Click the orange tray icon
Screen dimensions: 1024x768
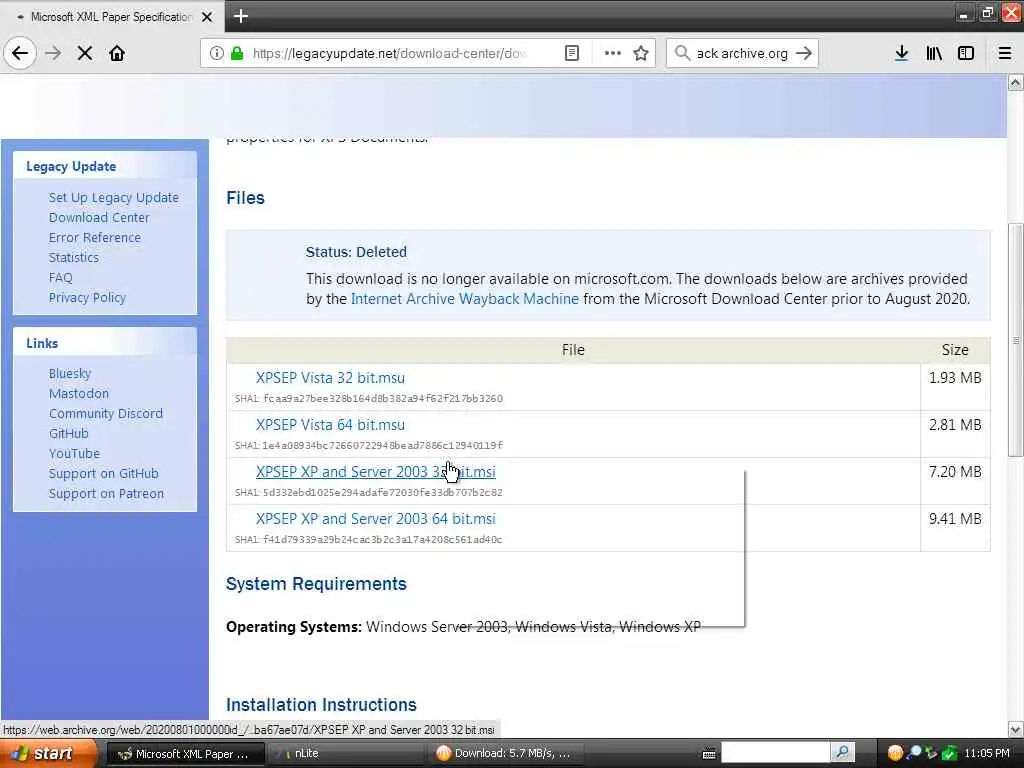click(895, 753)
